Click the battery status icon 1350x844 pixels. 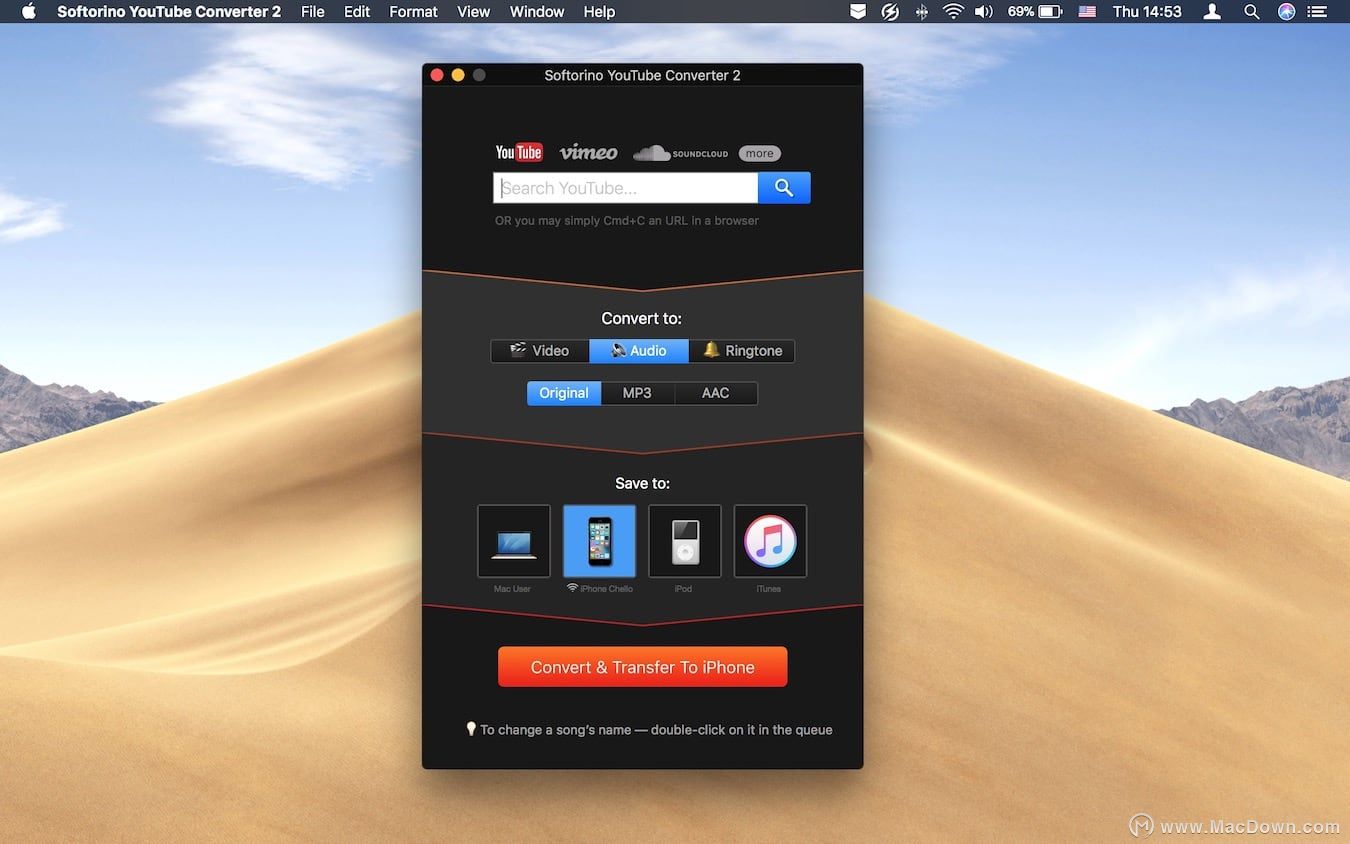(x=1050, y=12)
